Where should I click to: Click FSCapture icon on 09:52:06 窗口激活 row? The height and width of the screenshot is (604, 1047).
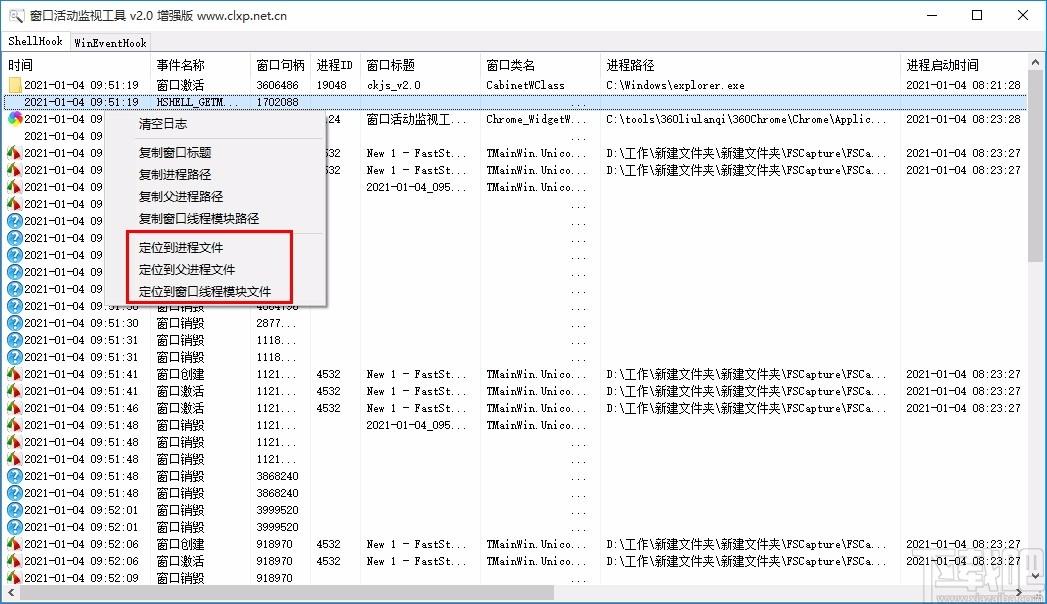coord(15,561)
